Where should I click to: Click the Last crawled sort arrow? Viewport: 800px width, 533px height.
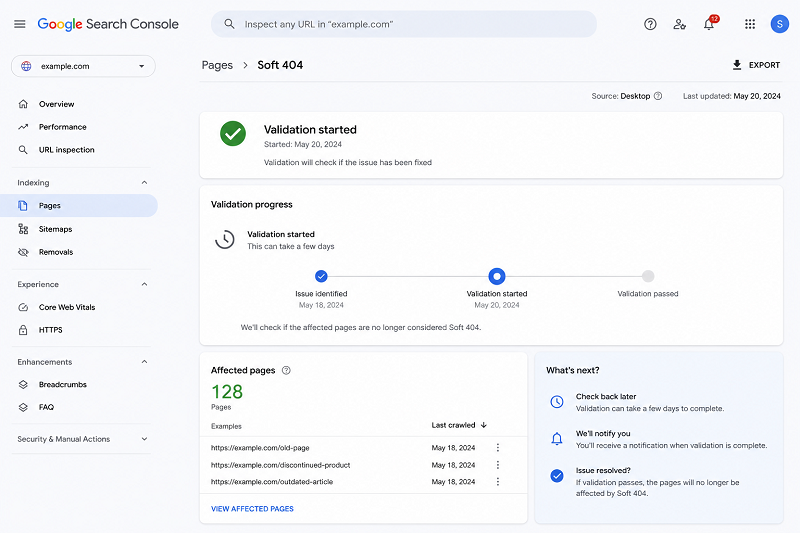pyautogui.click(x=484, y=425)
